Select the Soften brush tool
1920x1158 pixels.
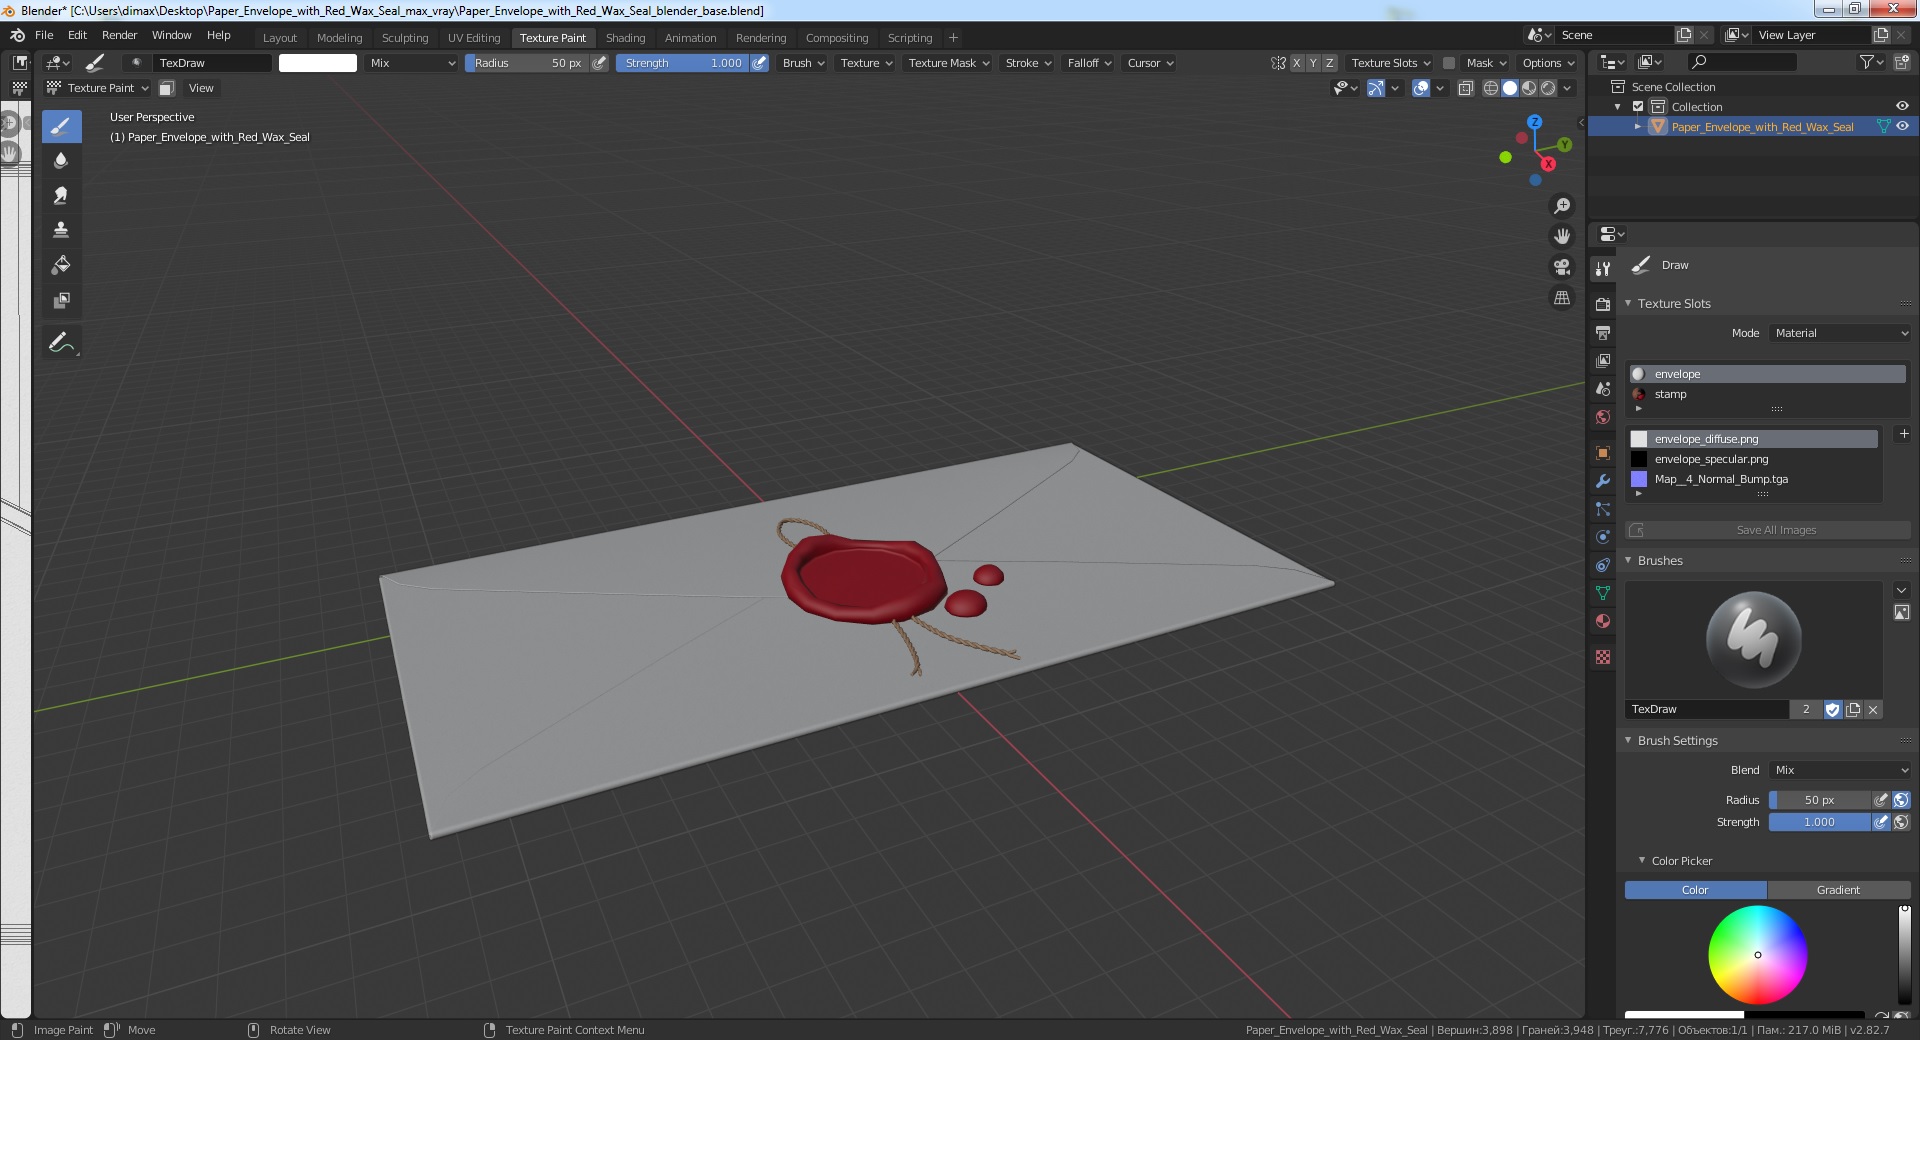(x=61, y=160)
